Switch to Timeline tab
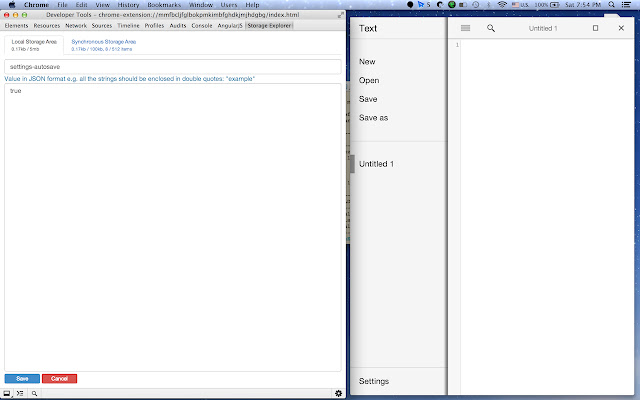Viewport: 640px width, 400px height. [128, 25]
